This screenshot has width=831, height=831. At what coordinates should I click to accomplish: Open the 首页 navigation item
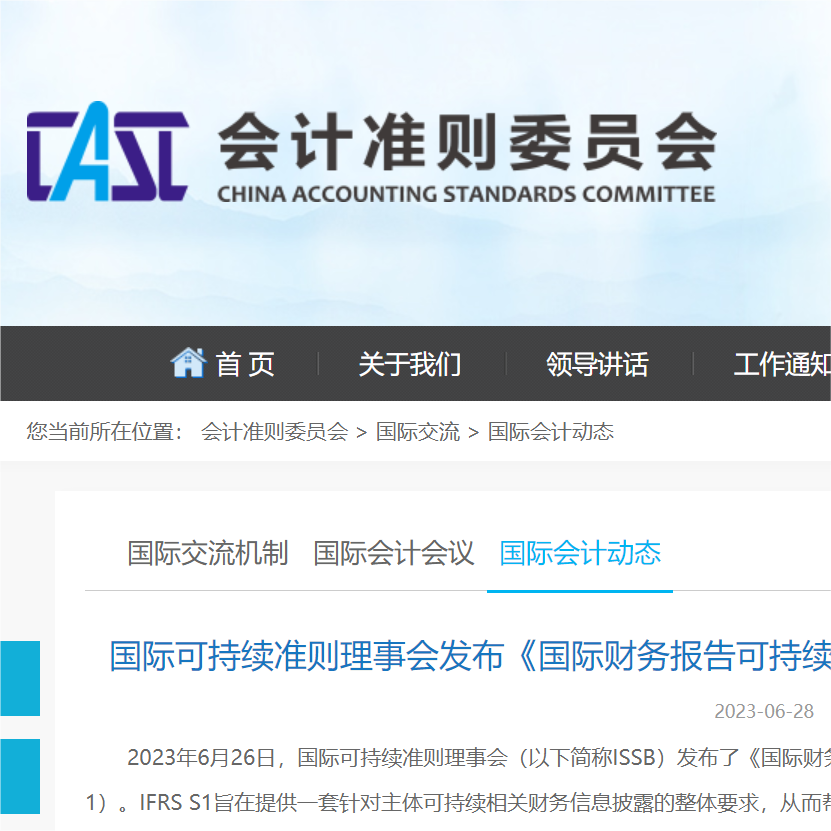pyautogui.click(x=245, y=364)
